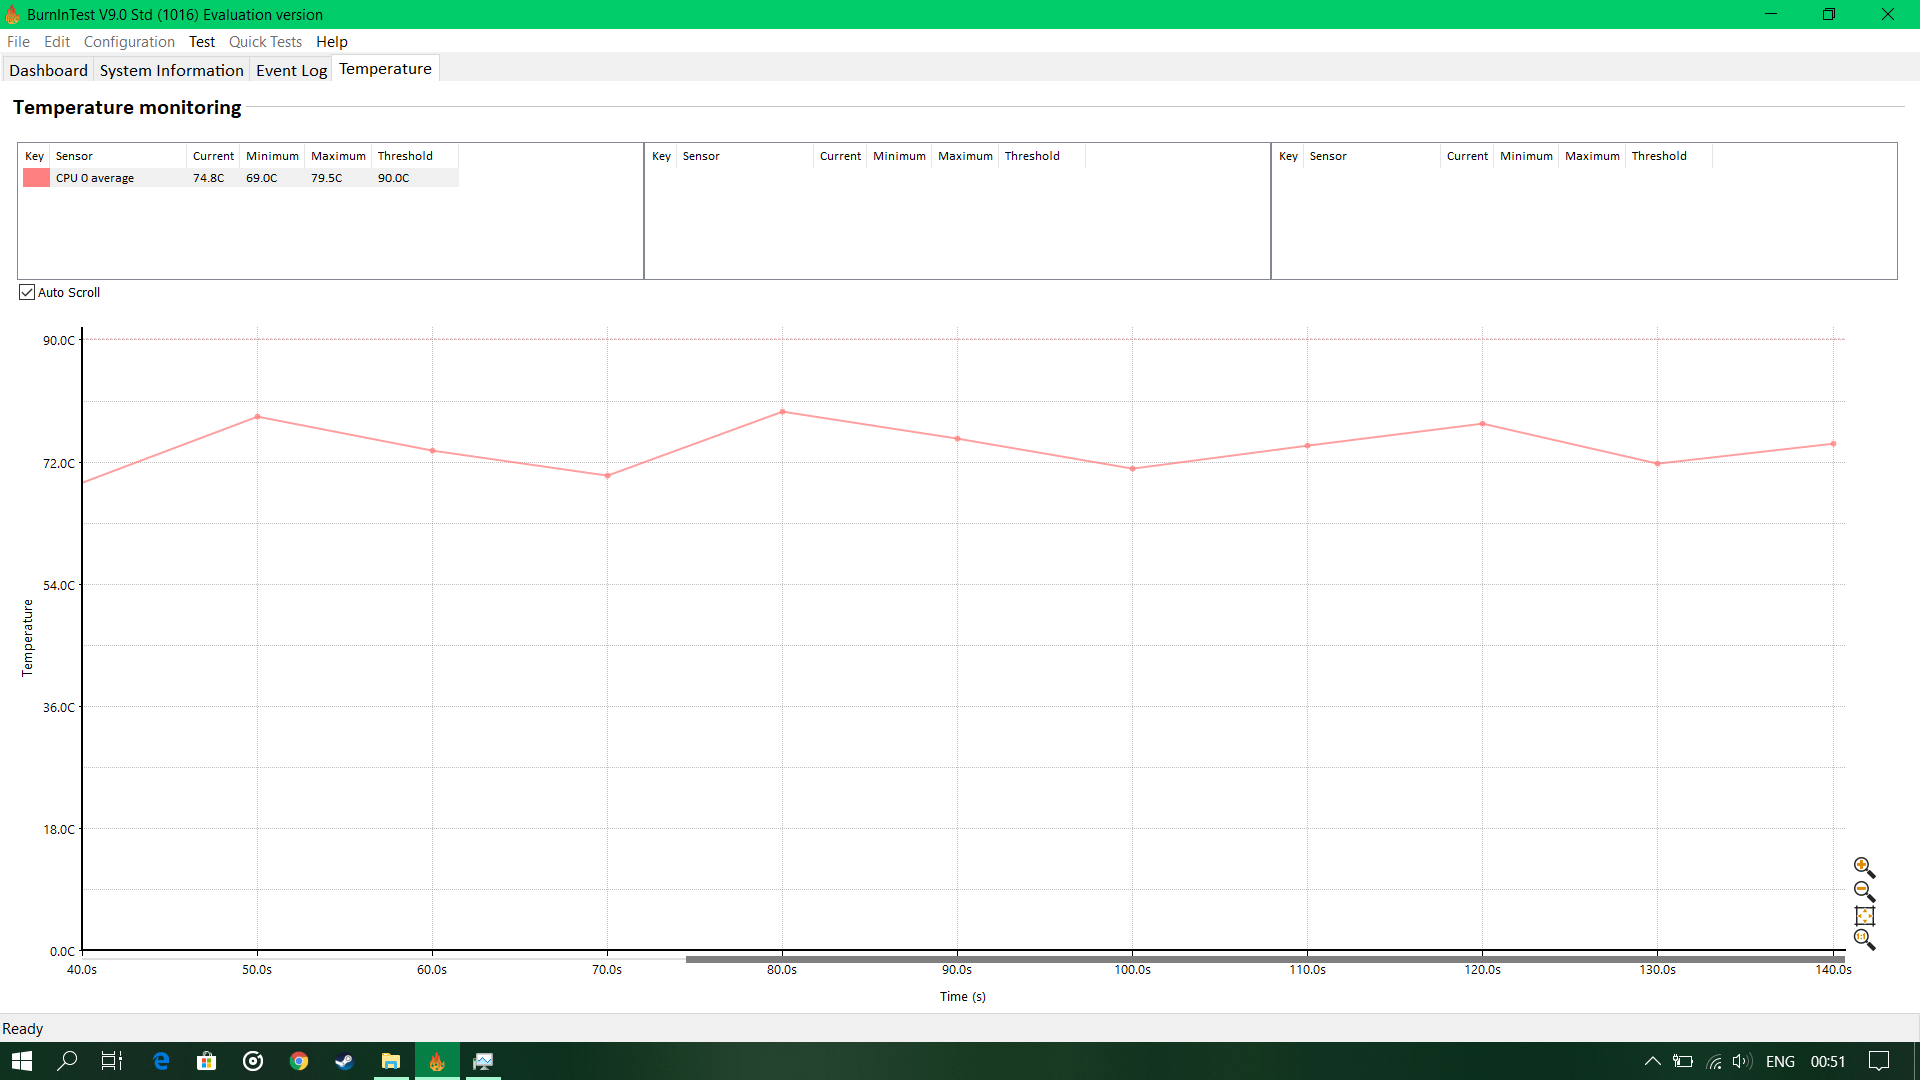Click the fit-to-window graph icon
Screen dimensions: 1920x1080
click(x=1864, y=916)
